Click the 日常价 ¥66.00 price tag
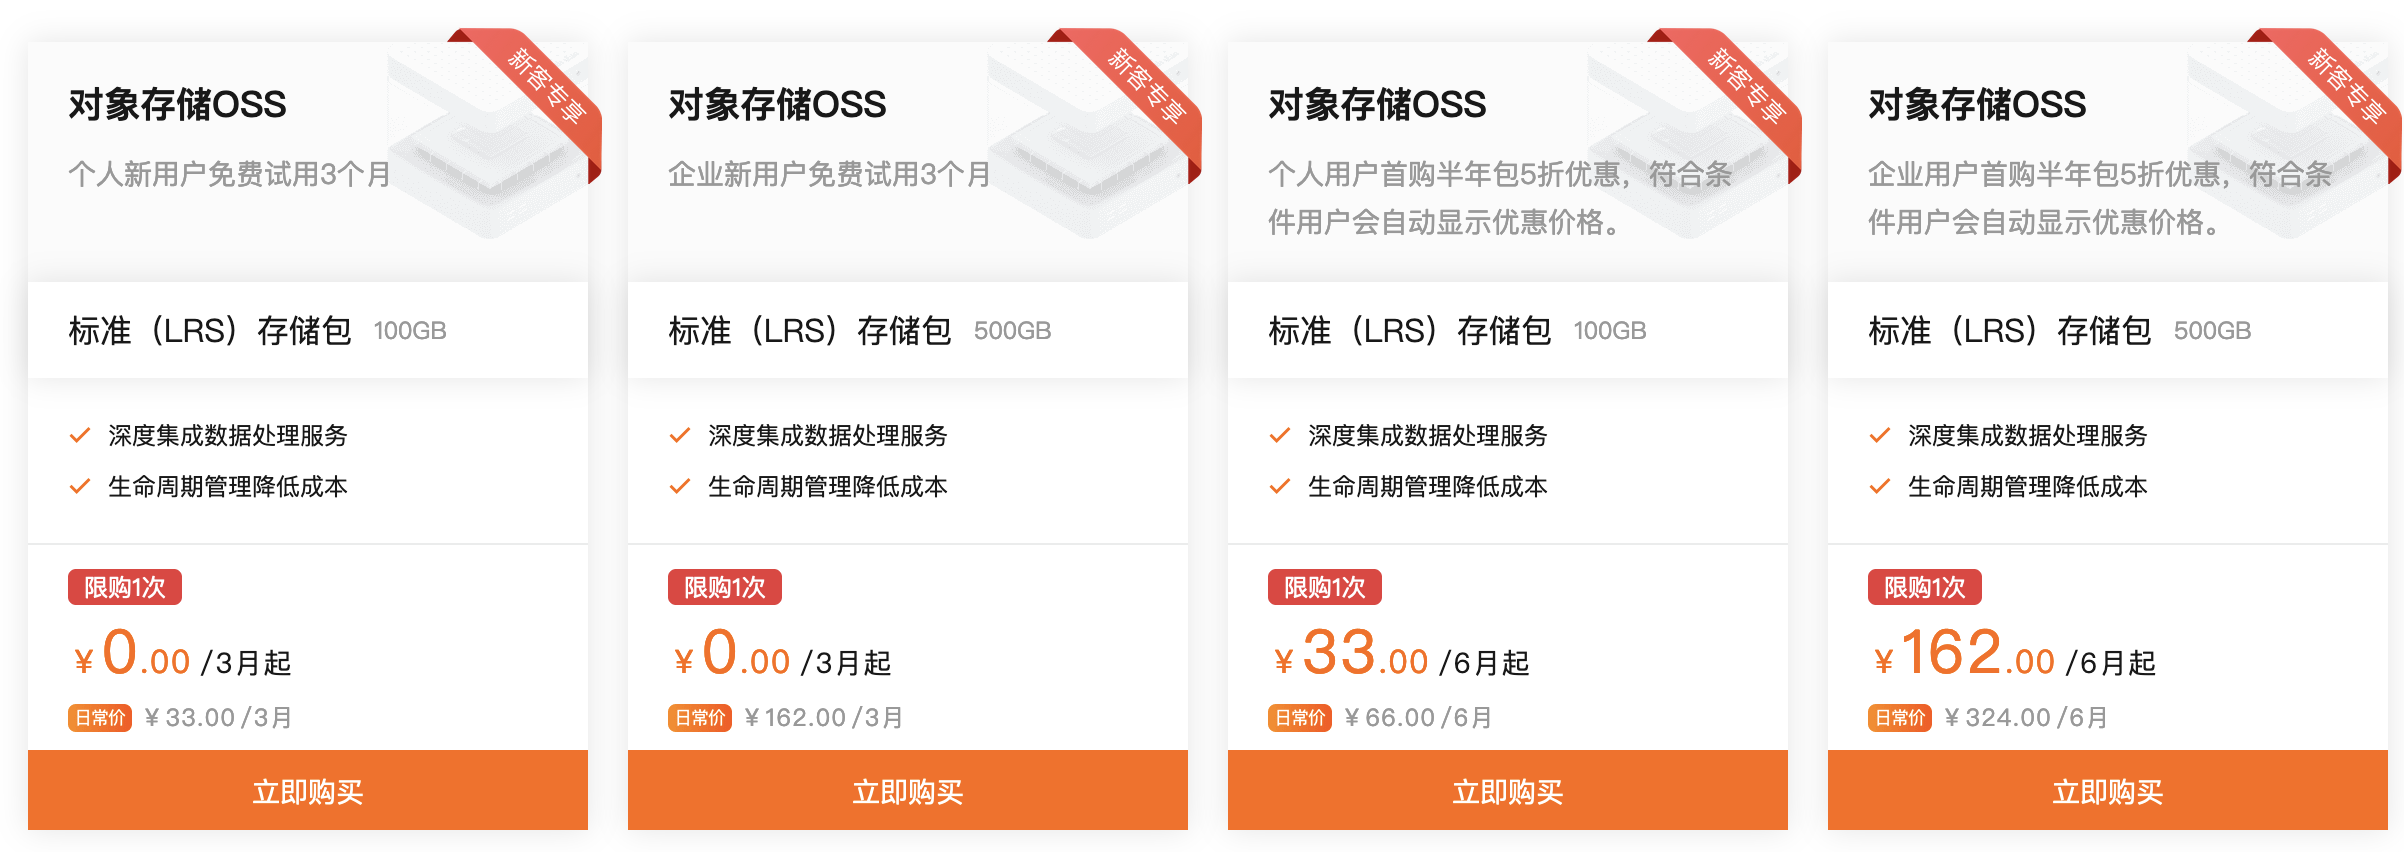This screenshot has height=852, width=2404. click(x=1378, y=716)
